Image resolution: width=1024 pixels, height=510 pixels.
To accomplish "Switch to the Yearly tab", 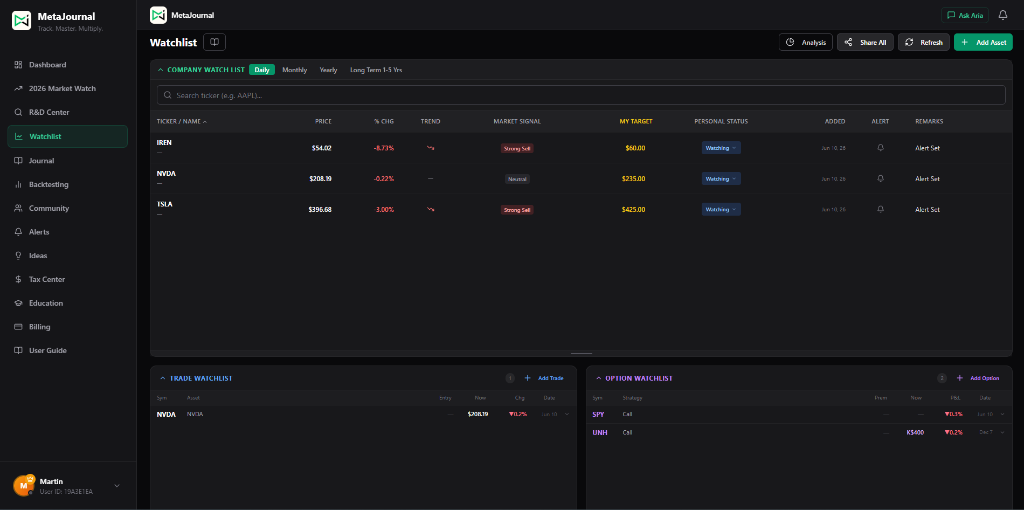I will 328,69.
